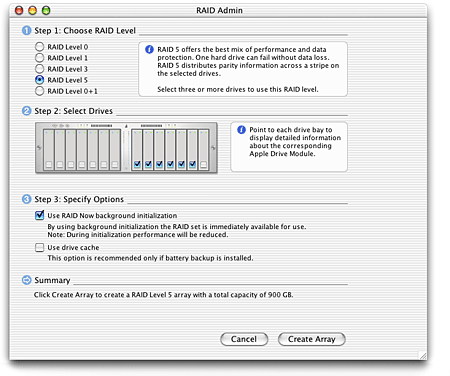Check the first drive bay in left group
This screenshot has width=450, height=376.
coord(49,164)
